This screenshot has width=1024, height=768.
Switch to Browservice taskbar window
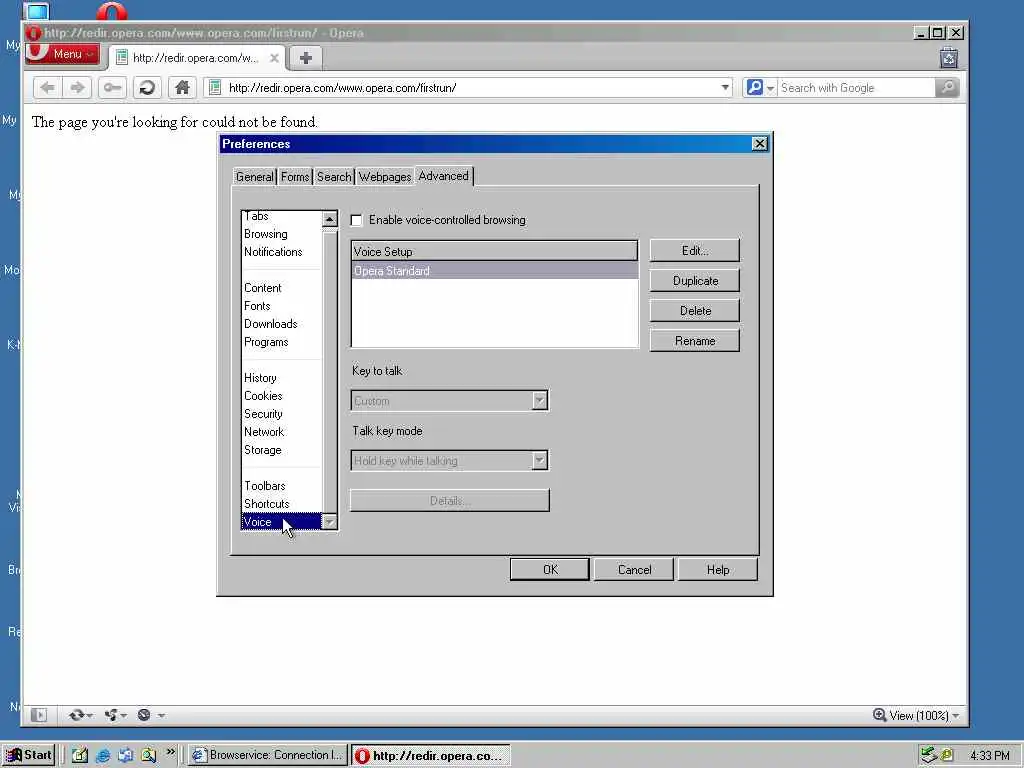pyautogui.click(x=268, y=756)
